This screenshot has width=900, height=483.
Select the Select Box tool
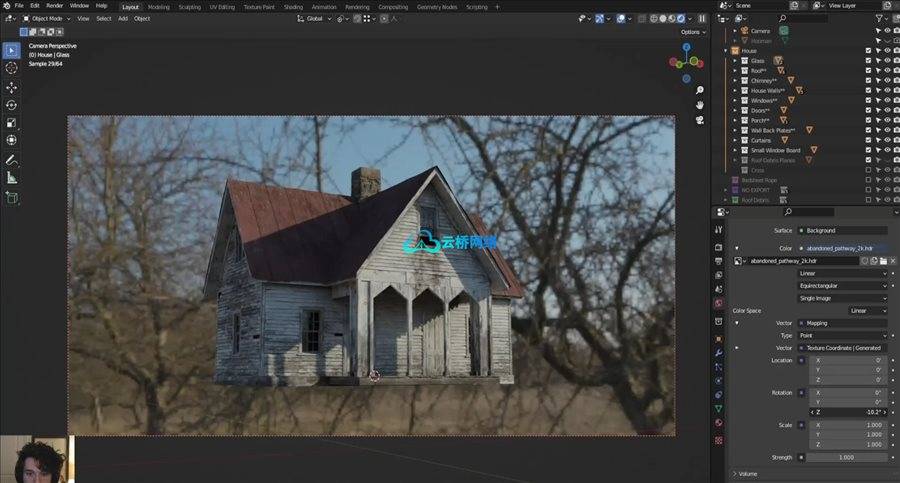(11, 51)
